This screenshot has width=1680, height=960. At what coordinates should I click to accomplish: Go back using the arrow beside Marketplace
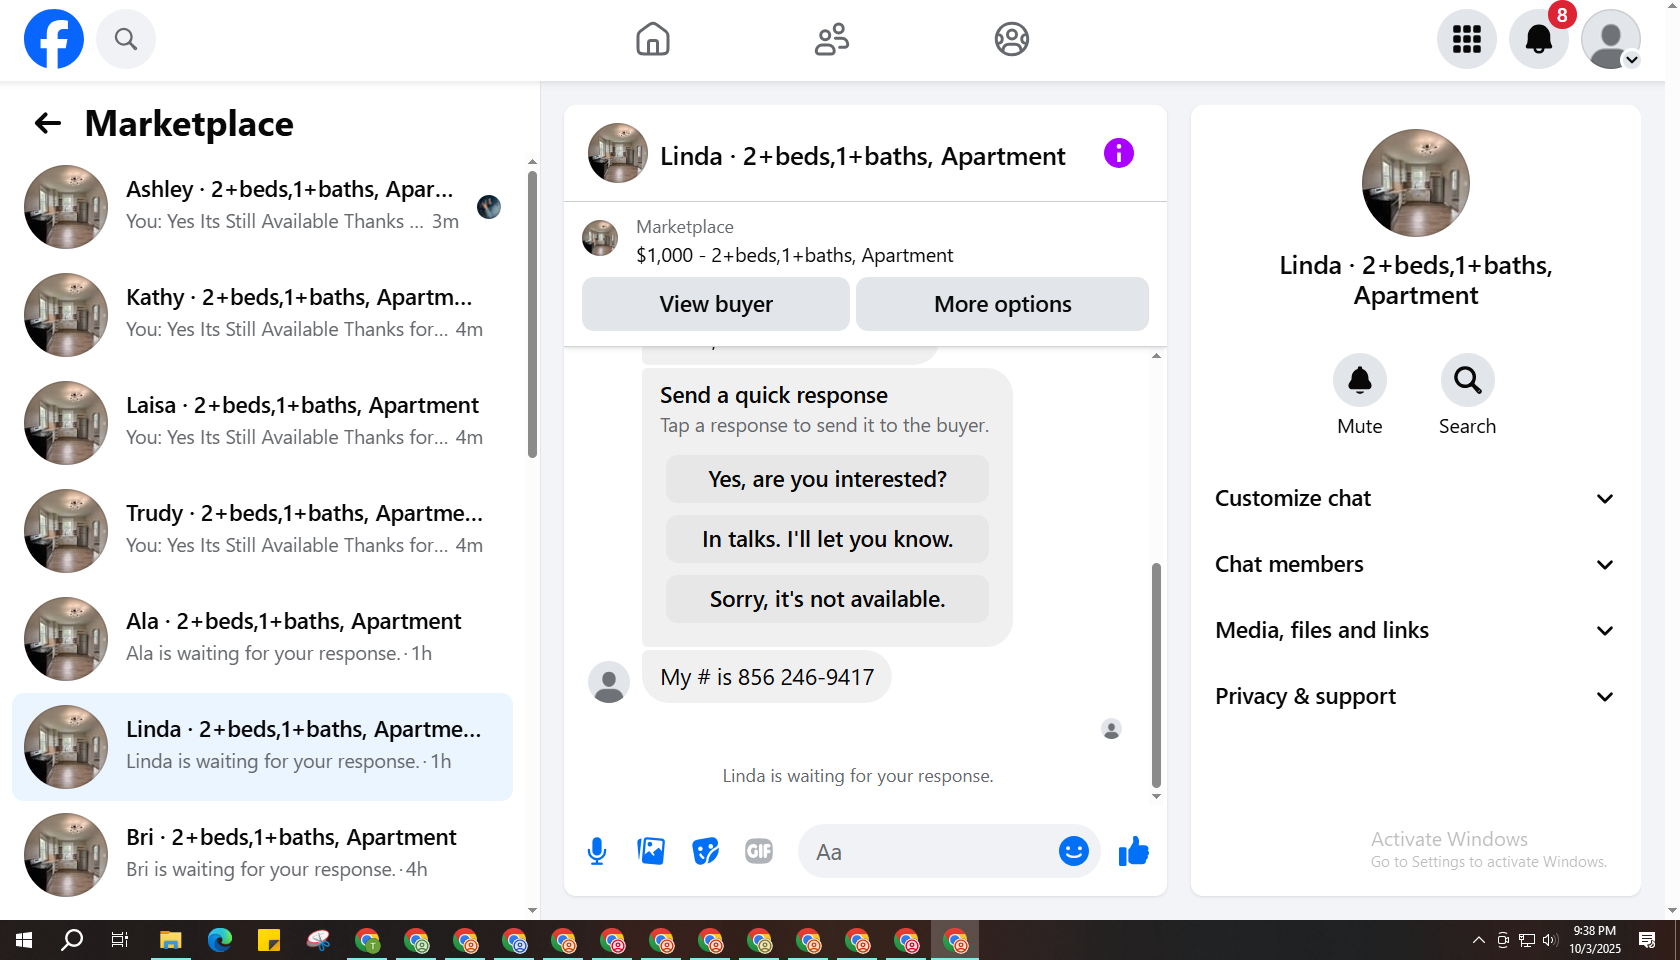coord(48,123)
